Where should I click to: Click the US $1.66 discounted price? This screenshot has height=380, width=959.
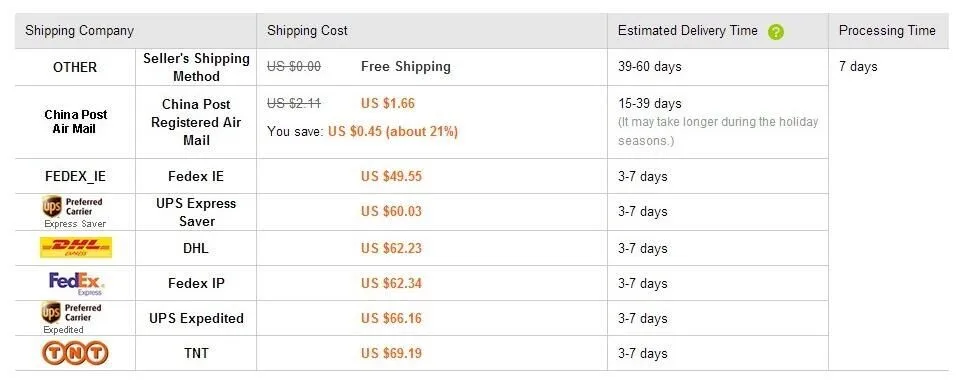point(388,103)
